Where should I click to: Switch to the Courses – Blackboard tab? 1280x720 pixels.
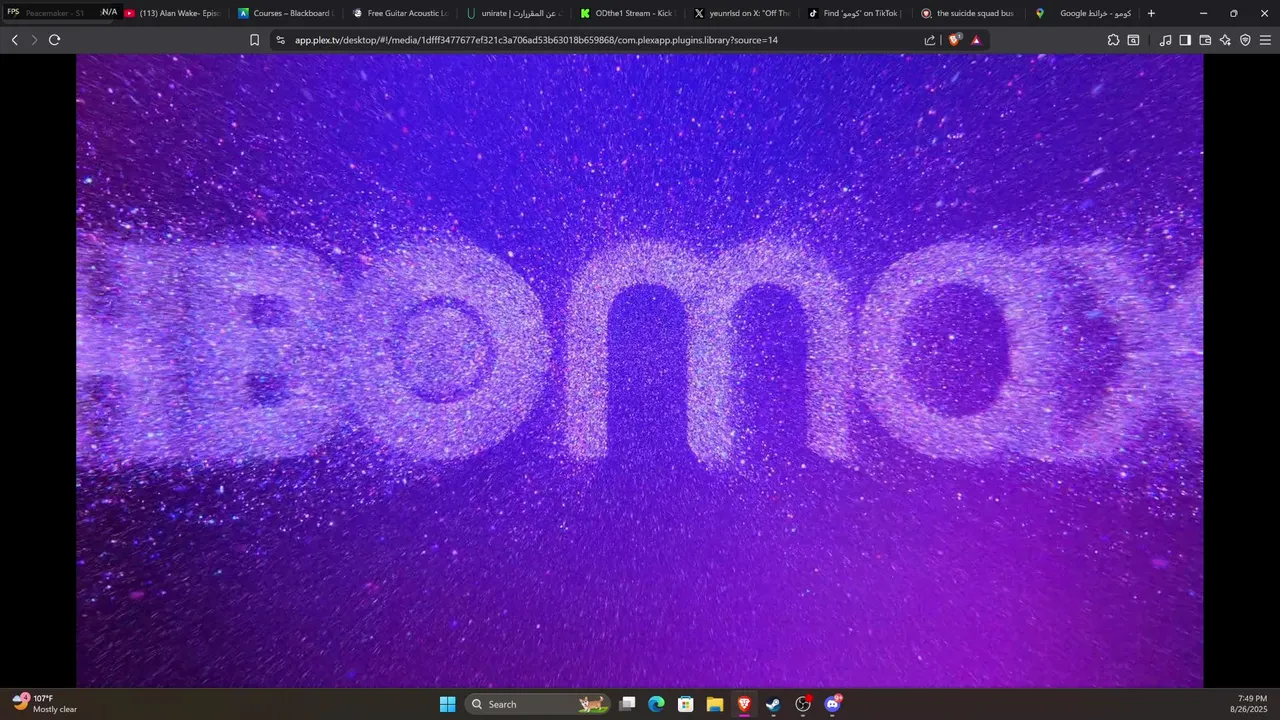tap(285, 13)
